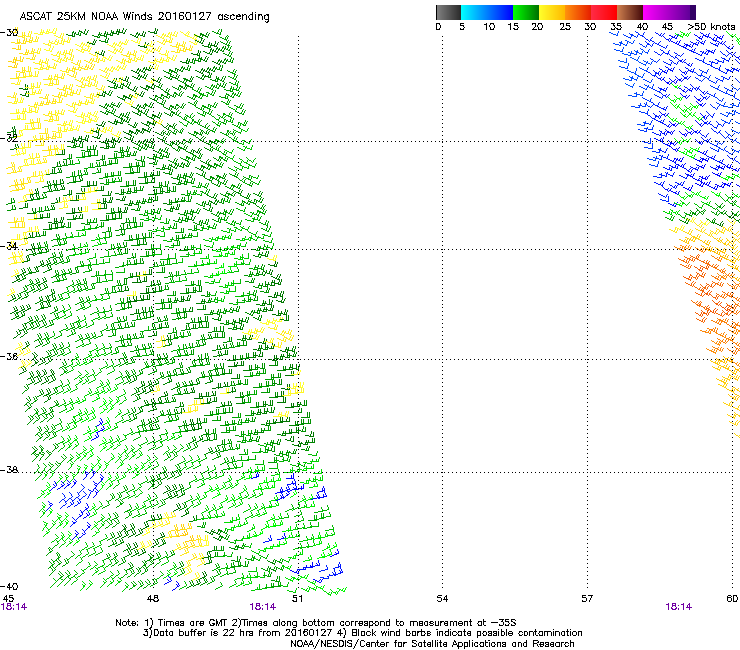Click the '35' label under the color bar
Viewport: 740px width, 650px height.
(616, 27)
